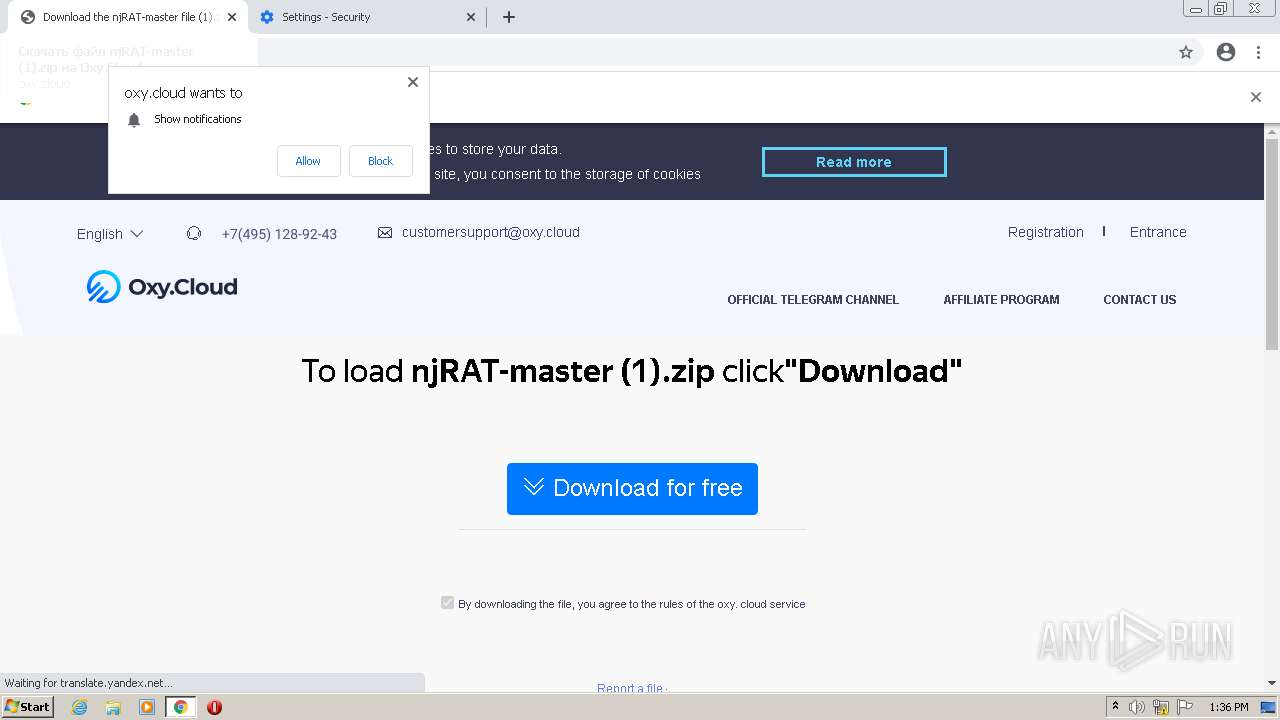Click the volume speaker tray icon
The width and height of the screenshot is (1280, 720).
tap(1137, 707)
